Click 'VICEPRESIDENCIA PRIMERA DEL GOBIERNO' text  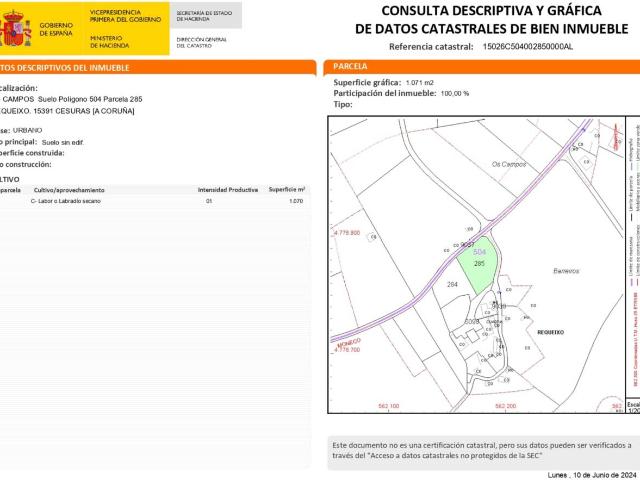[x=125, y=16]
